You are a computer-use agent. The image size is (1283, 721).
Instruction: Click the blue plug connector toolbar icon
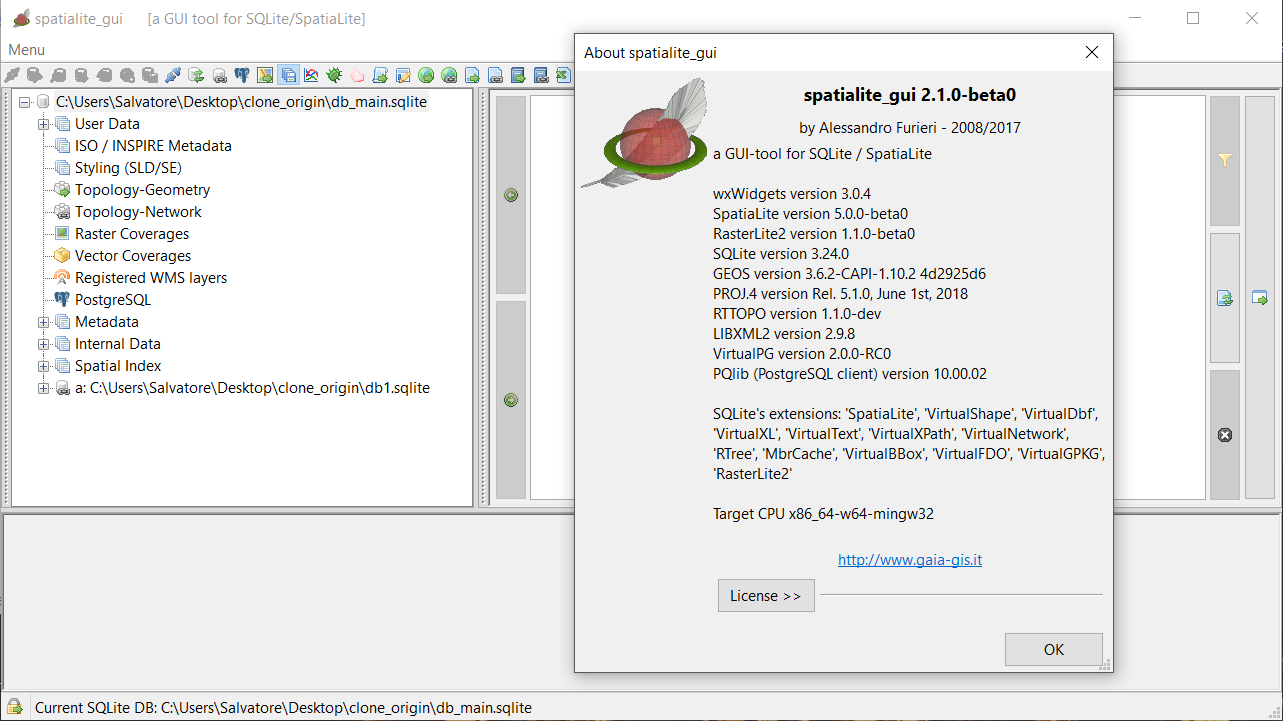pyautogui.click(x=173, y=75)
